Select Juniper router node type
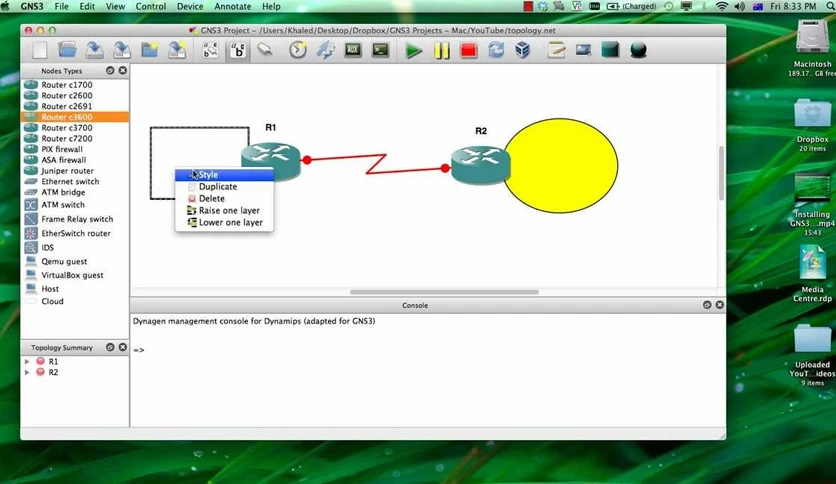The height and width of the screenshot is (484, 836). pyautogui.click(x=75, y=171)
